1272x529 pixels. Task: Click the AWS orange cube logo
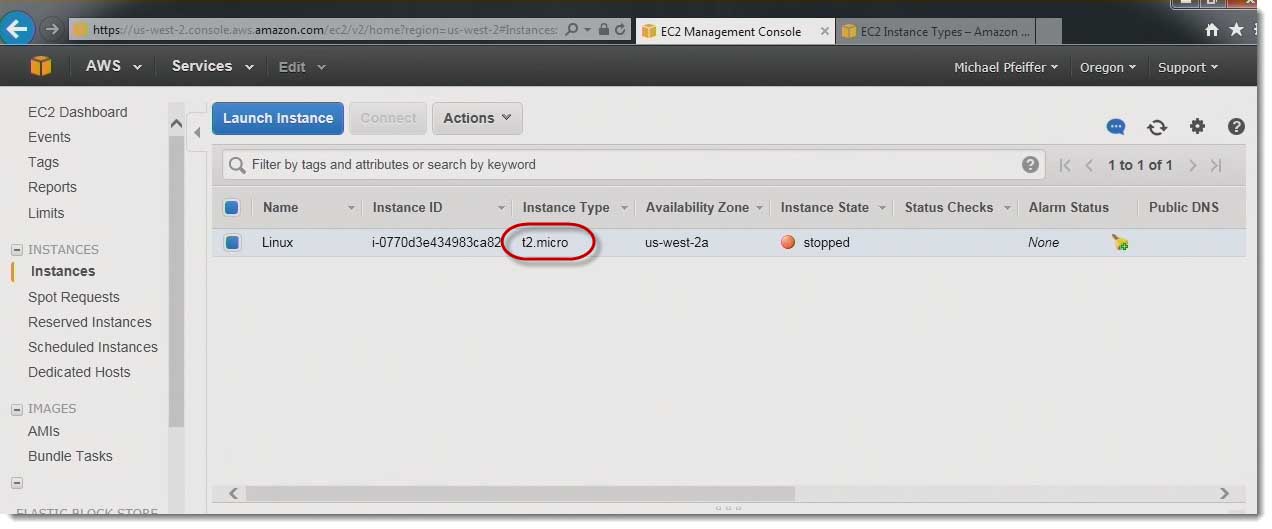point(40,66)
